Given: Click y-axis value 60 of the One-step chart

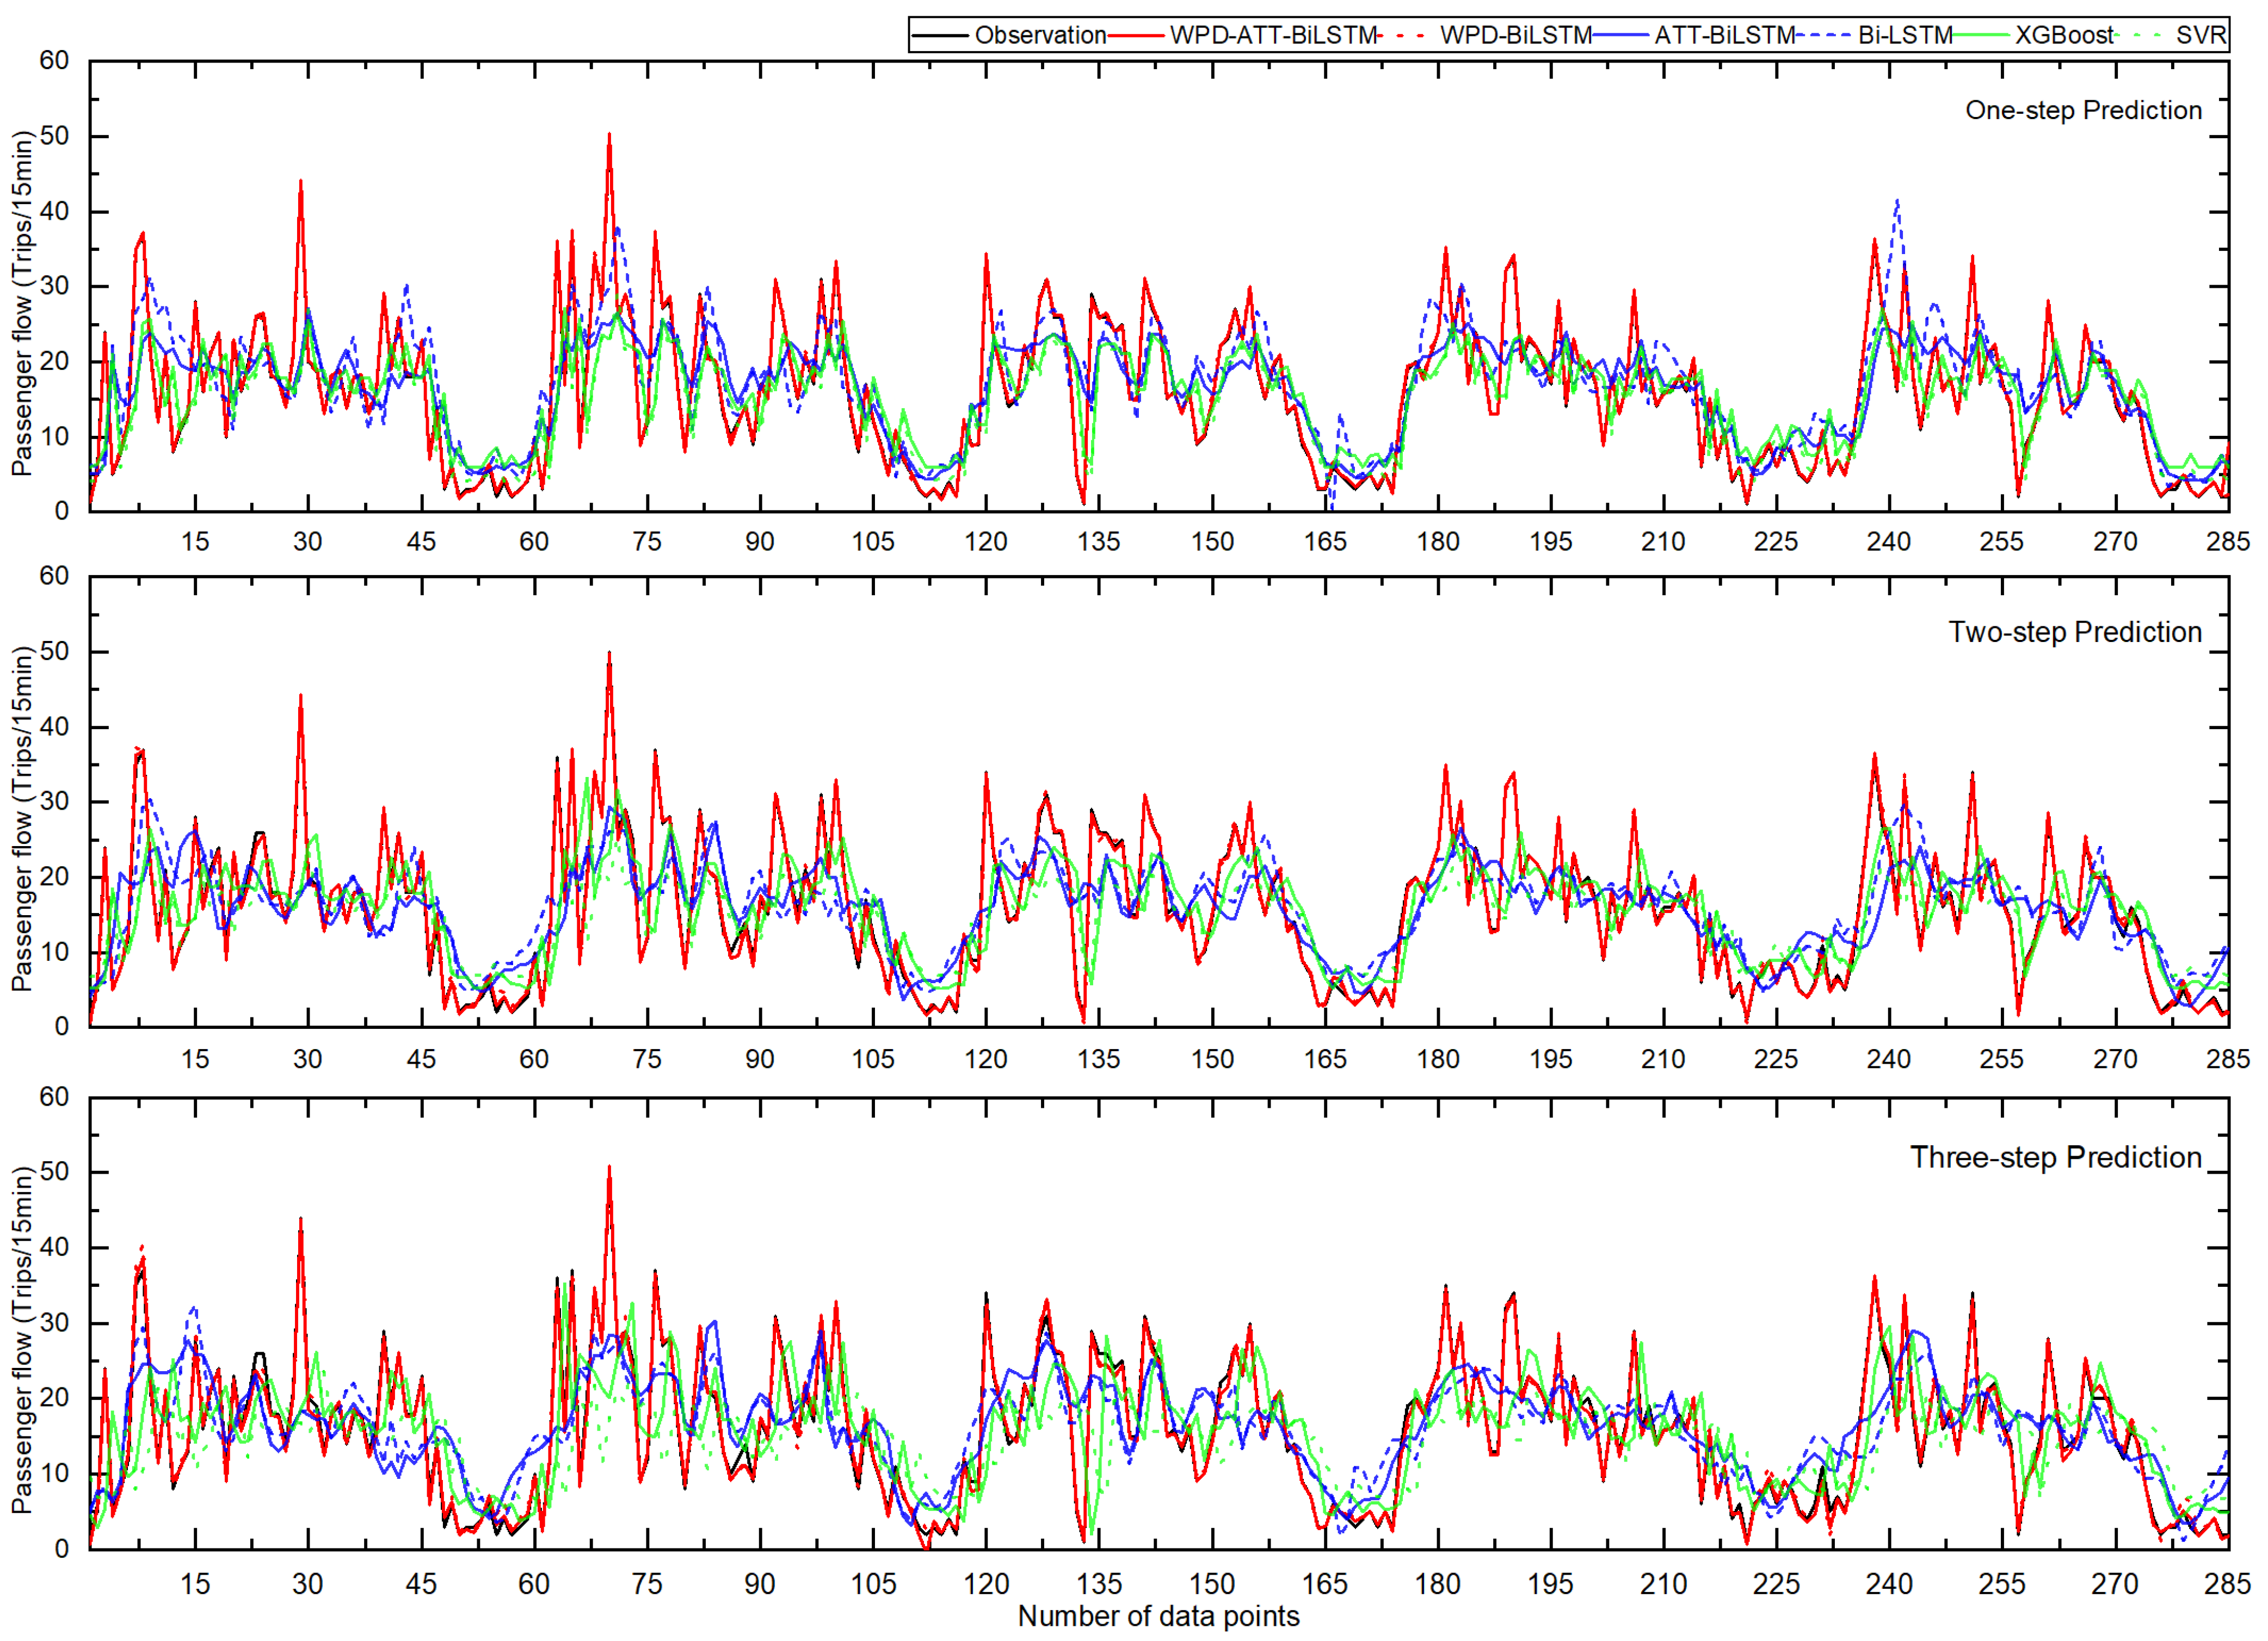Looking at the screenshot, I should pyautogui.click(x=54, y=61).
